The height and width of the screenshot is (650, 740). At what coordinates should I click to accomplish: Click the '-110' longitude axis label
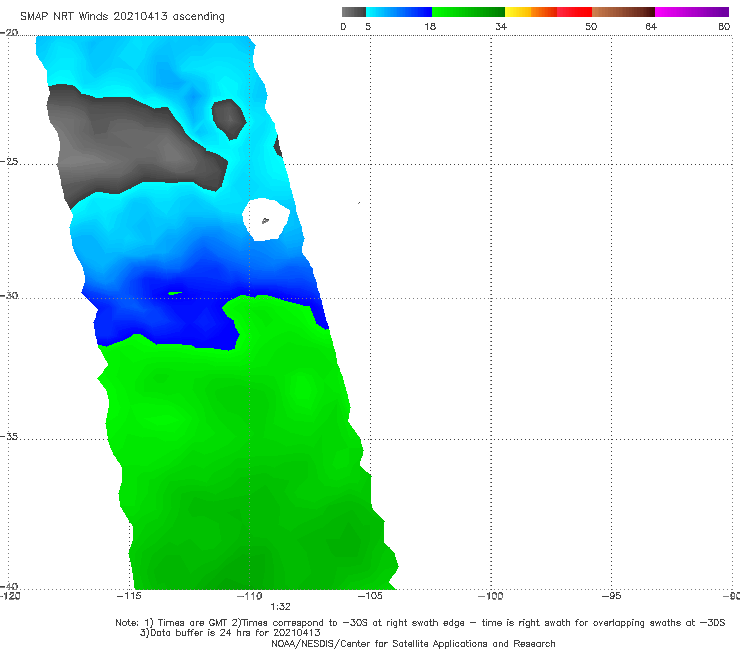point(250,596)
